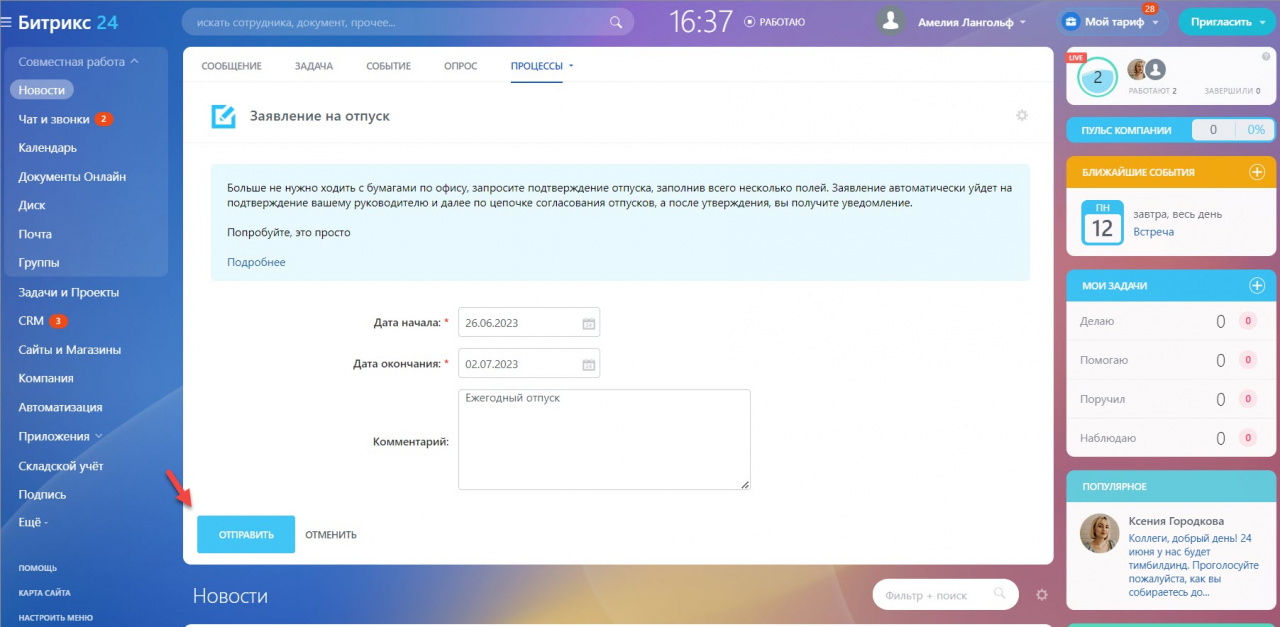
Task: Click the search magnifier in top bar
Action: (x=616, y=22)
